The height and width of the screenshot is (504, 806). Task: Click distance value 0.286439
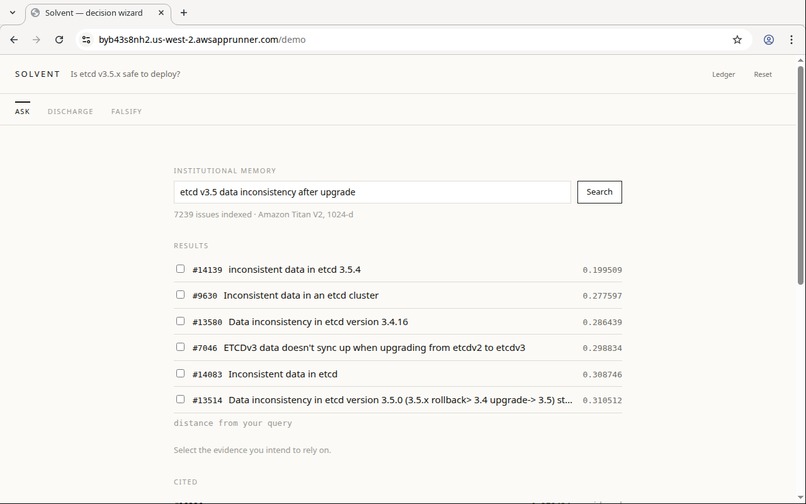tap(602, 322)
